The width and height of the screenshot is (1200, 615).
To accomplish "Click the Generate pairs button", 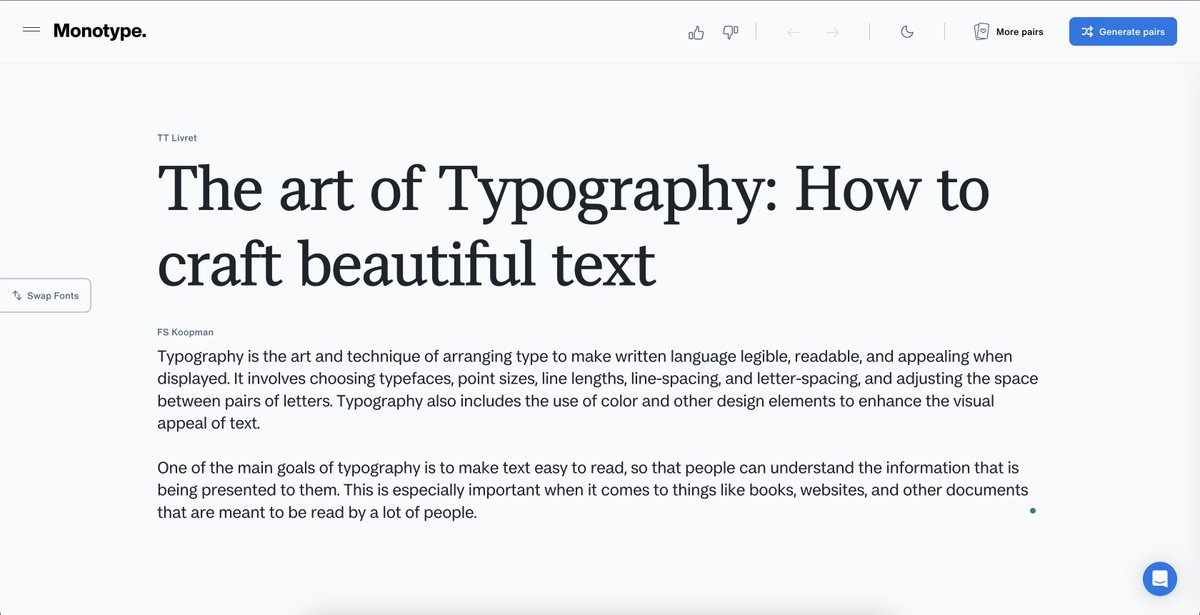I will pos(1123,32).
